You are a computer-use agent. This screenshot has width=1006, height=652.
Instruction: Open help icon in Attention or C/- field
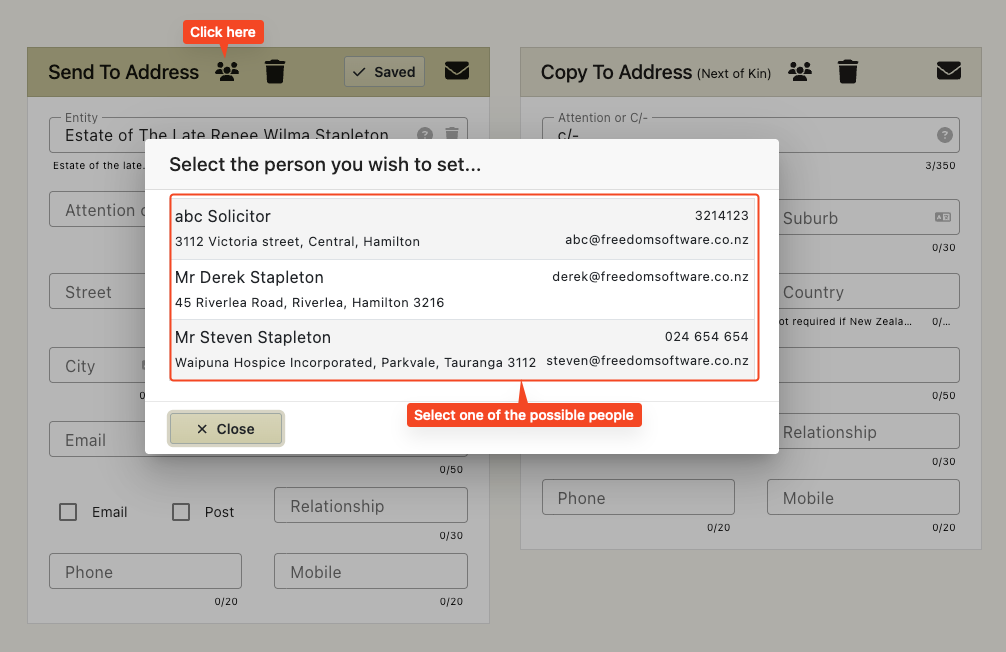[944, 135]
